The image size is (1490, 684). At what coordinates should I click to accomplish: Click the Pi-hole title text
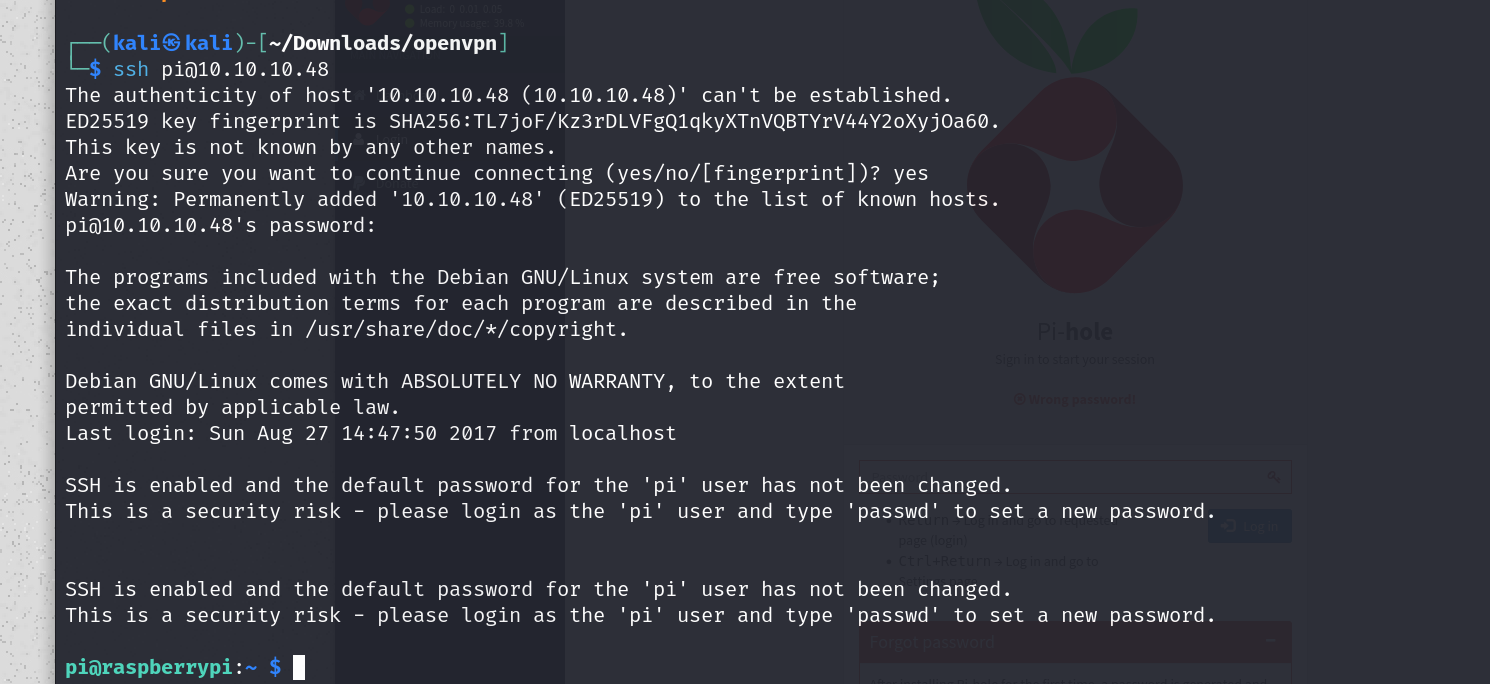tap(1074, 332)
